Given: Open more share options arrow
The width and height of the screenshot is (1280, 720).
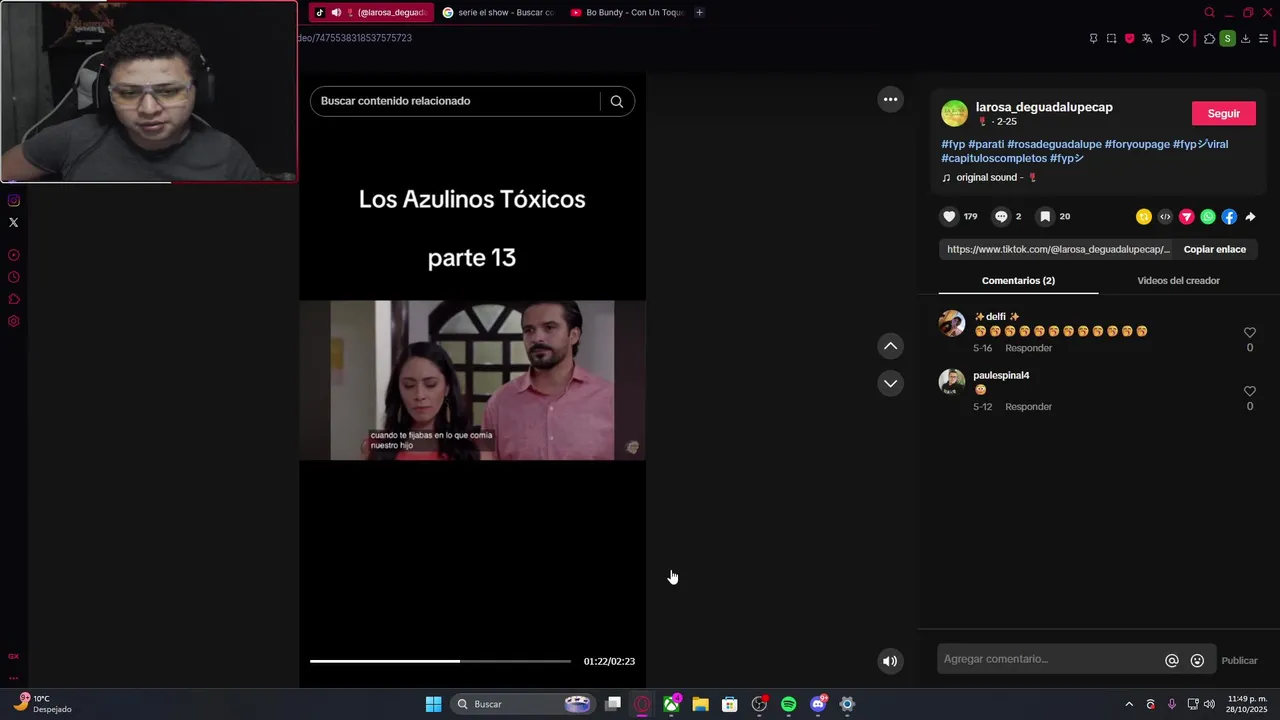Looking at the screenshot, I should click(1250, 217).
